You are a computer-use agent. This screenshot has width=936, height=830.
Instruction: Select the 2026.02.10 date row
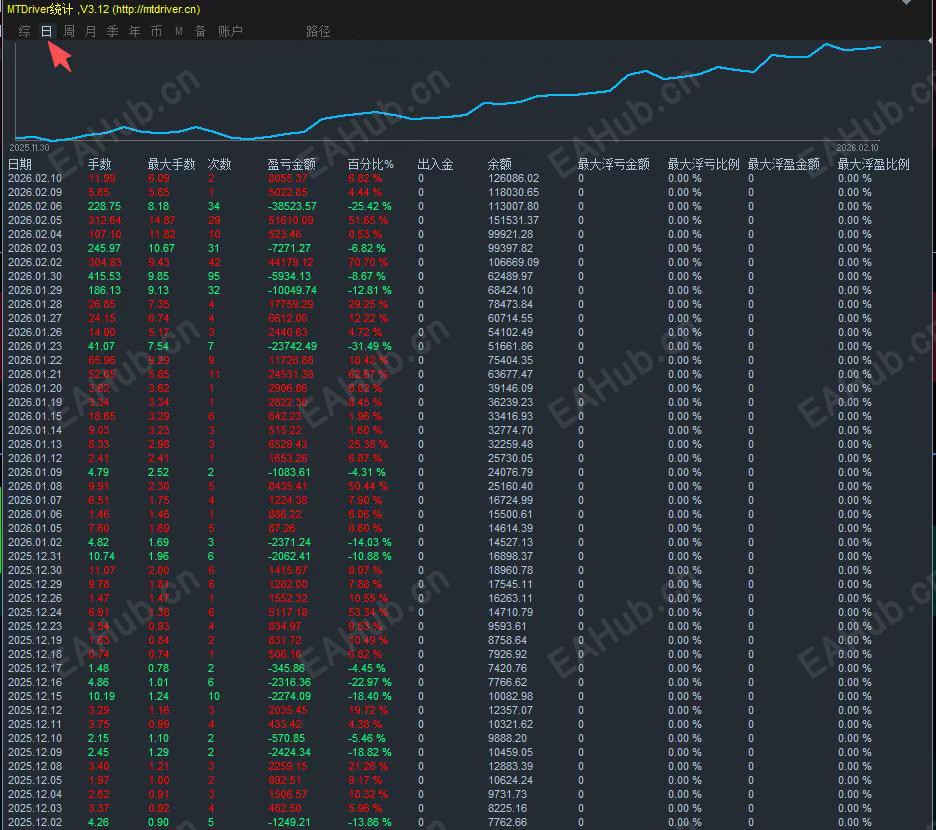tap(35, 179)
